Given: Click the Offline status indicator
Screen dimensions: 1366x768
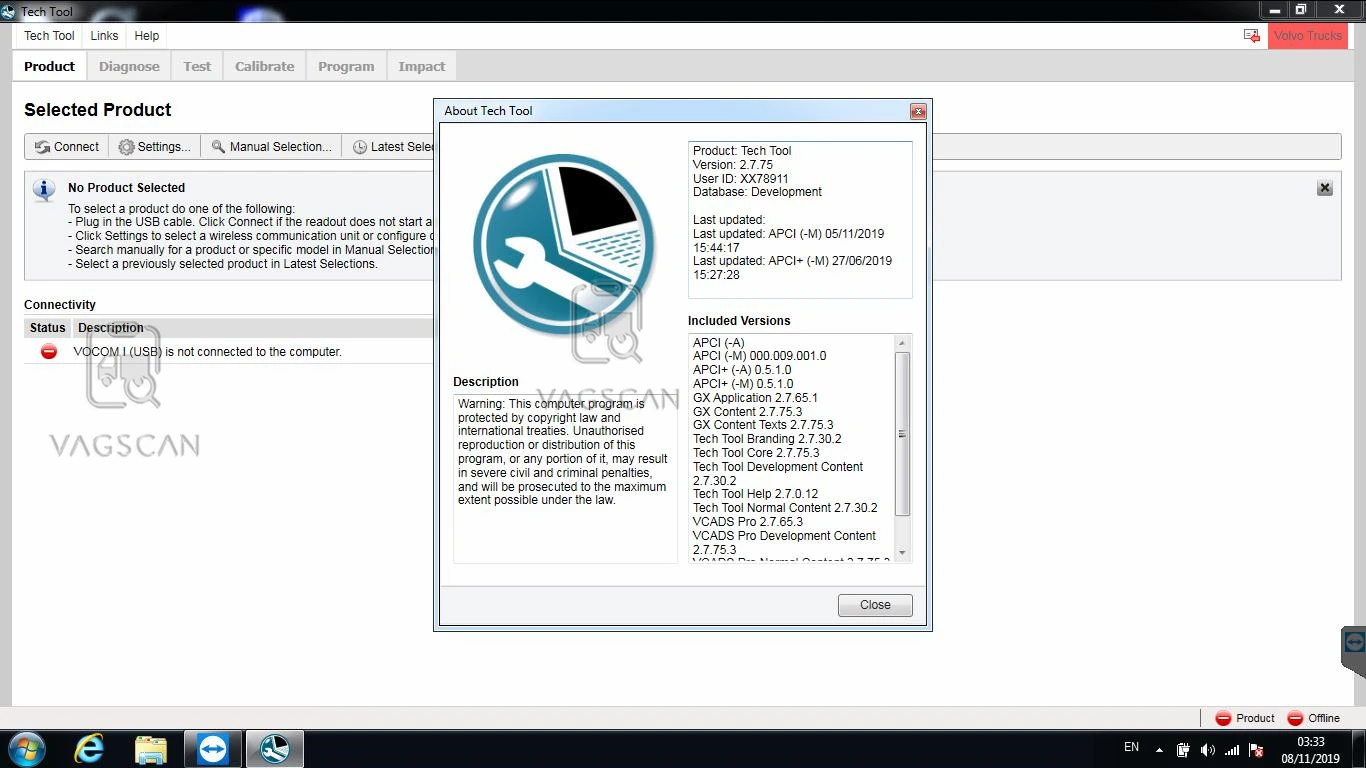Looking at the screenshot, I should (x=1313, y=718).
